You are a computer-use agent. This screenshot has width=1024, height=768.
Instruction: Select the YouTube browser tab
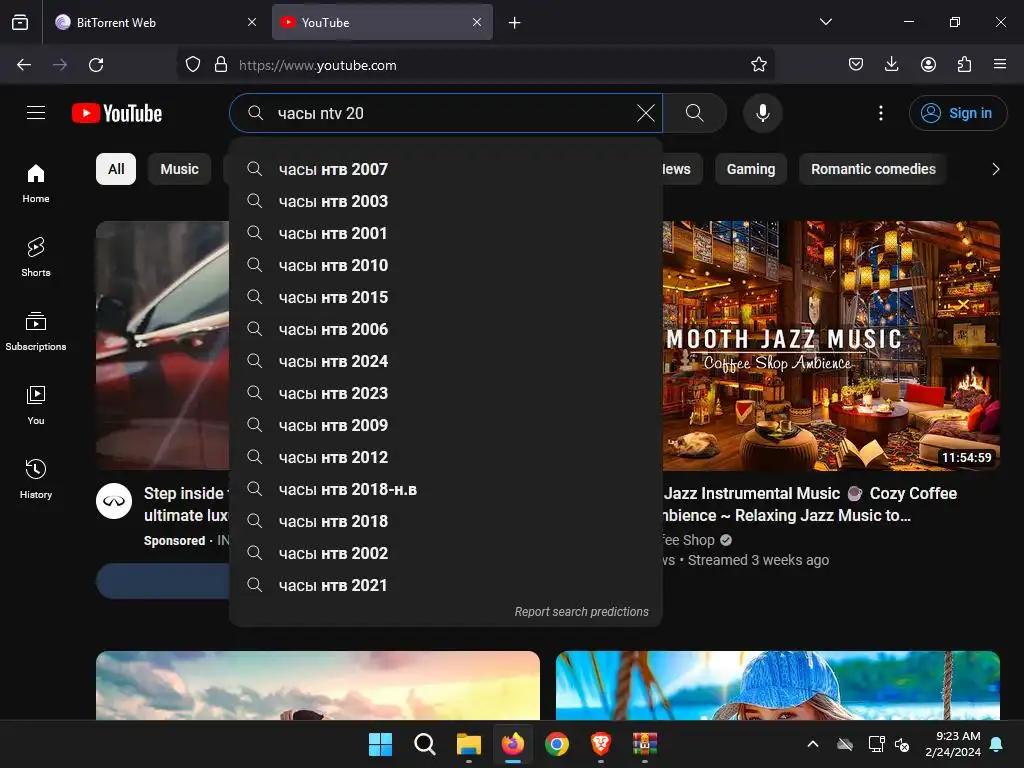point(382,22)
